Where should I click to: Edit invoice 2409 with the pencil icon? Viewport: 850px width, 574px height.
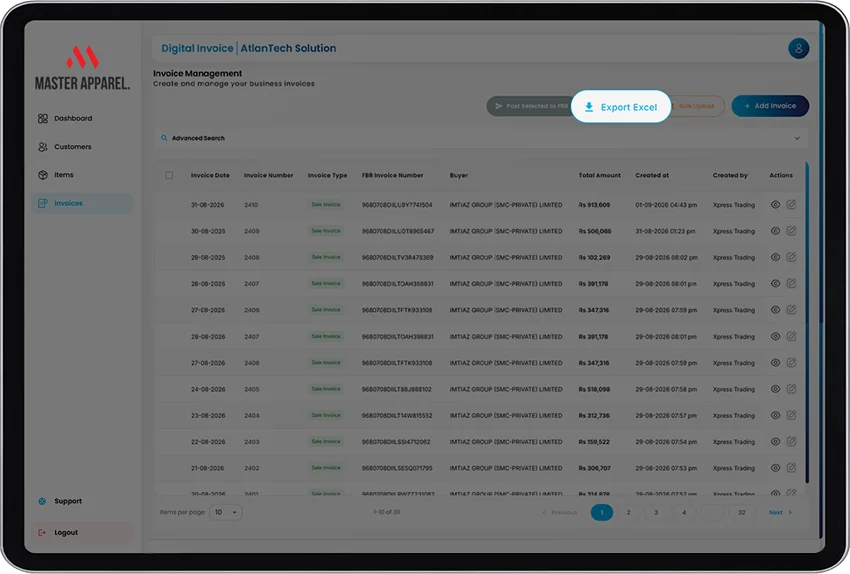791,230
